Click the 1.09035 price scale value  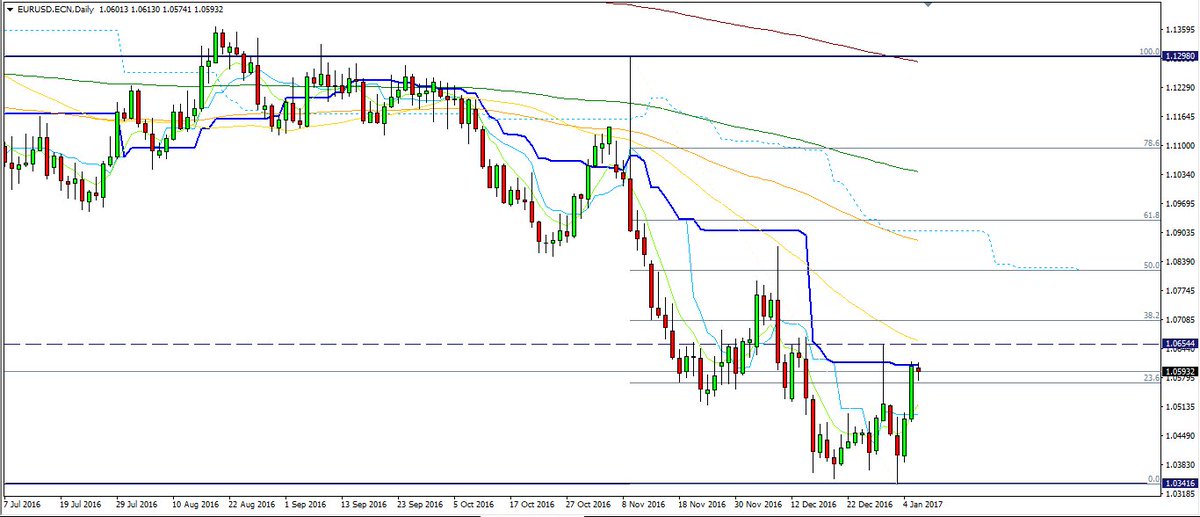pyautogui.click(x=1180, y=232)
